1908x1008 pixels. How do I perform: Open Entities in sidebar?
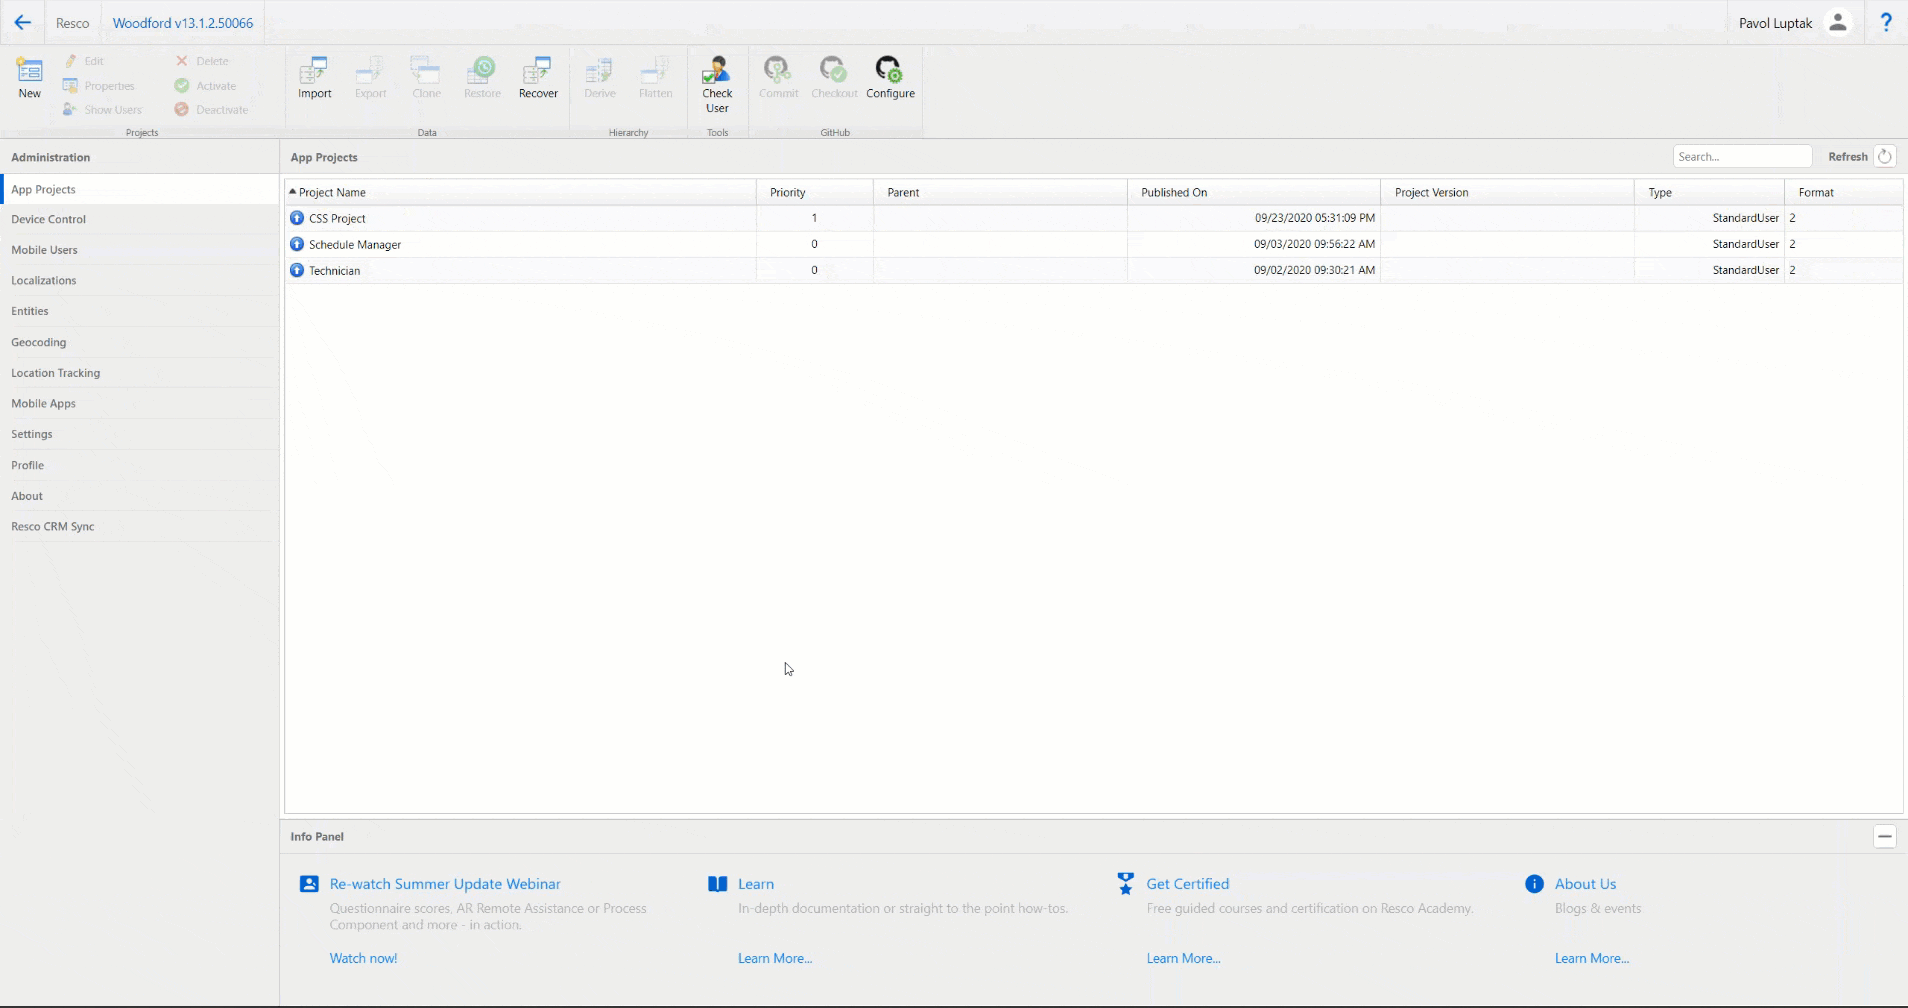point(140,311)
